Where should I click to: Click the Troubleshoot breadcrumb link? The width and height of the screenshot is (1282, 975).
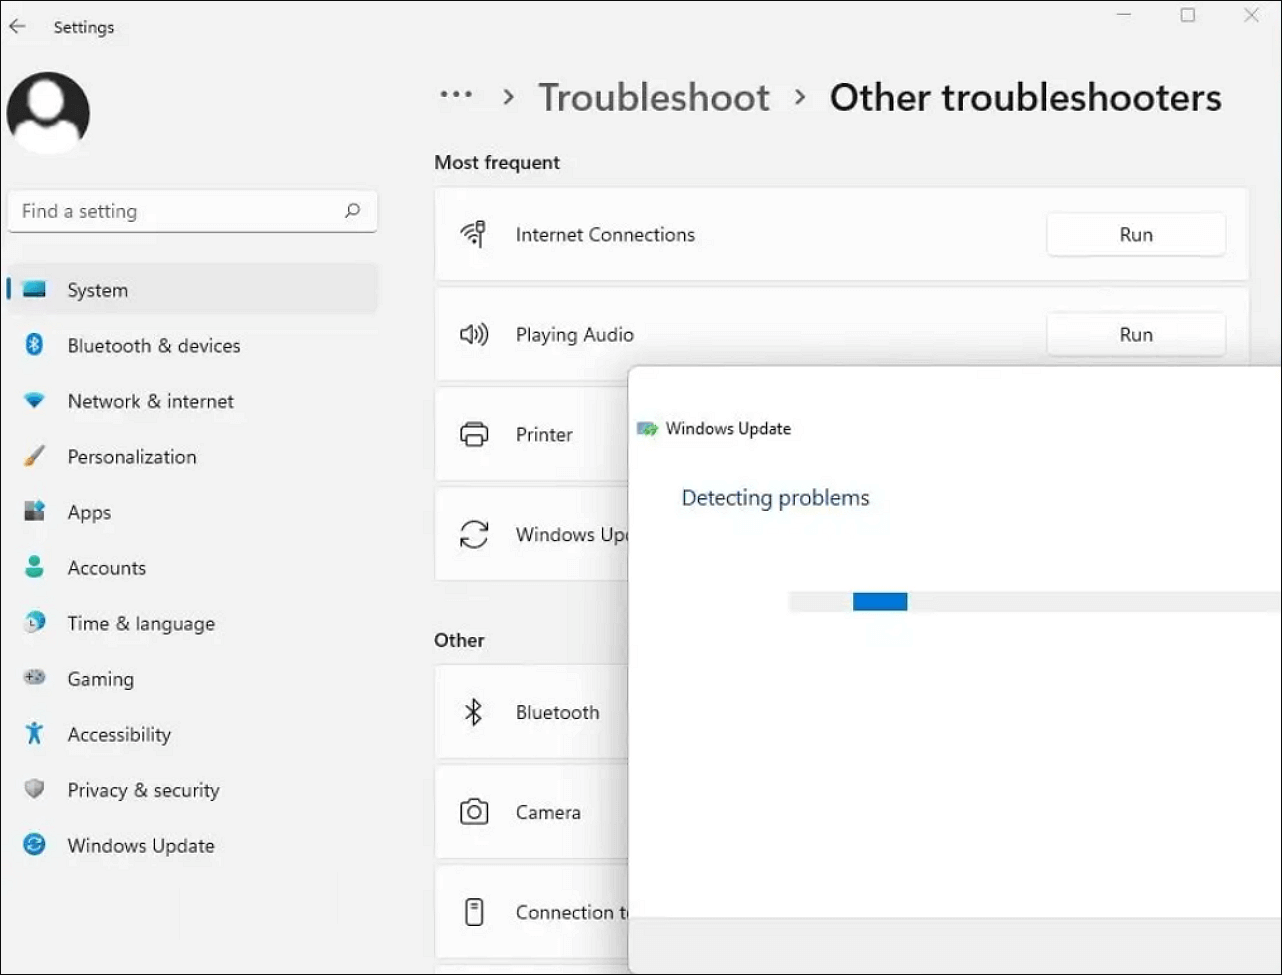tap(654, 97)
